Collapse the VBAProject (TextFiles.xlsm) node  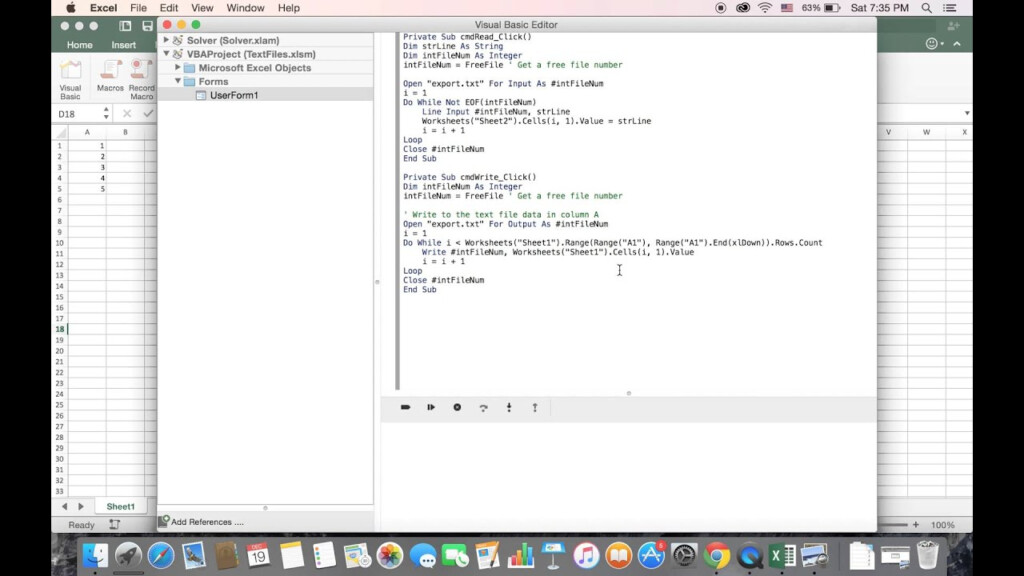point(166,54)
